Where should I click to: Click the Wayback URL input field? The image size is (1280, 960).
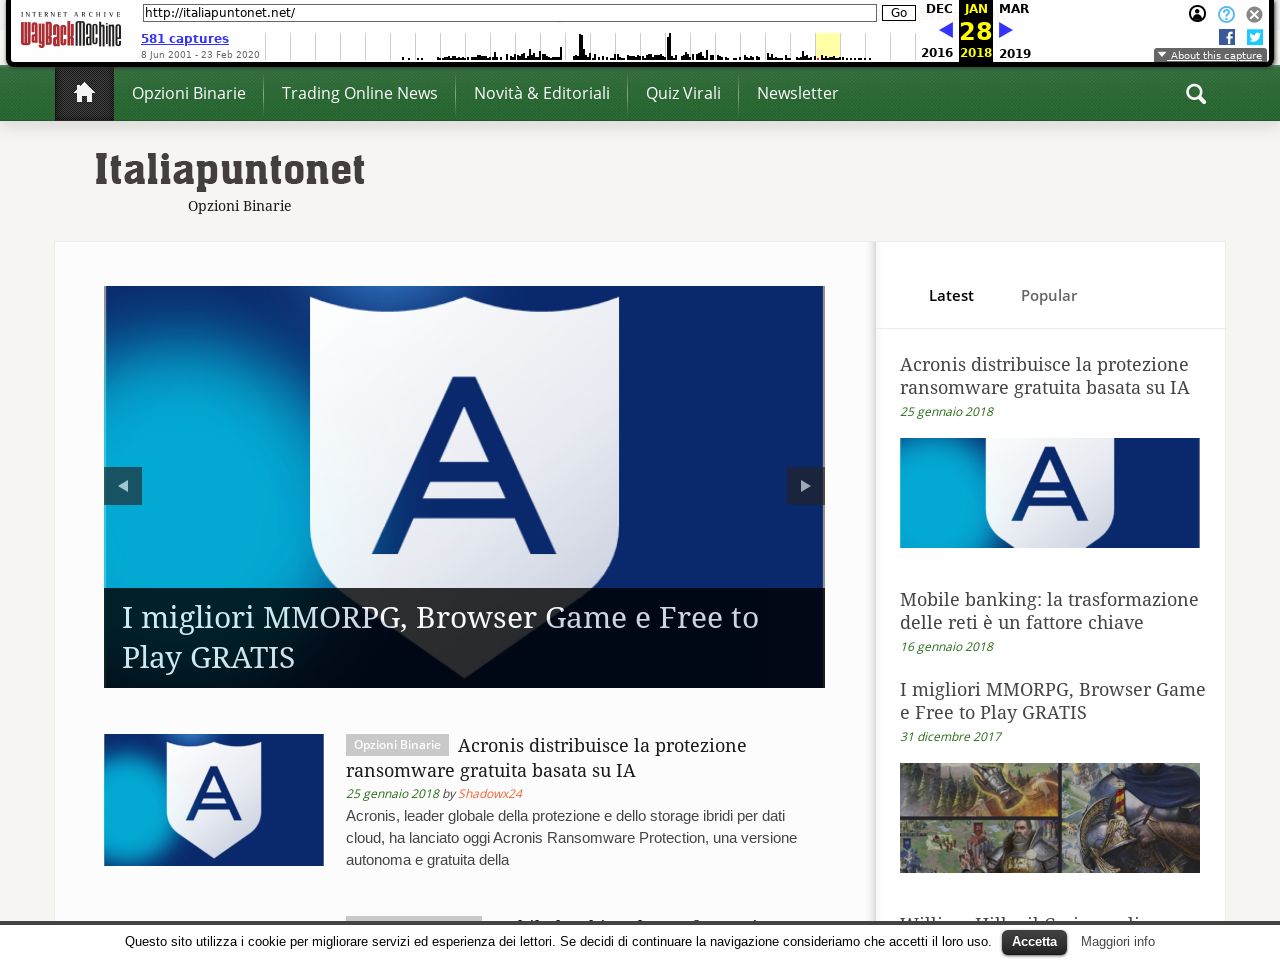(509, 13)
